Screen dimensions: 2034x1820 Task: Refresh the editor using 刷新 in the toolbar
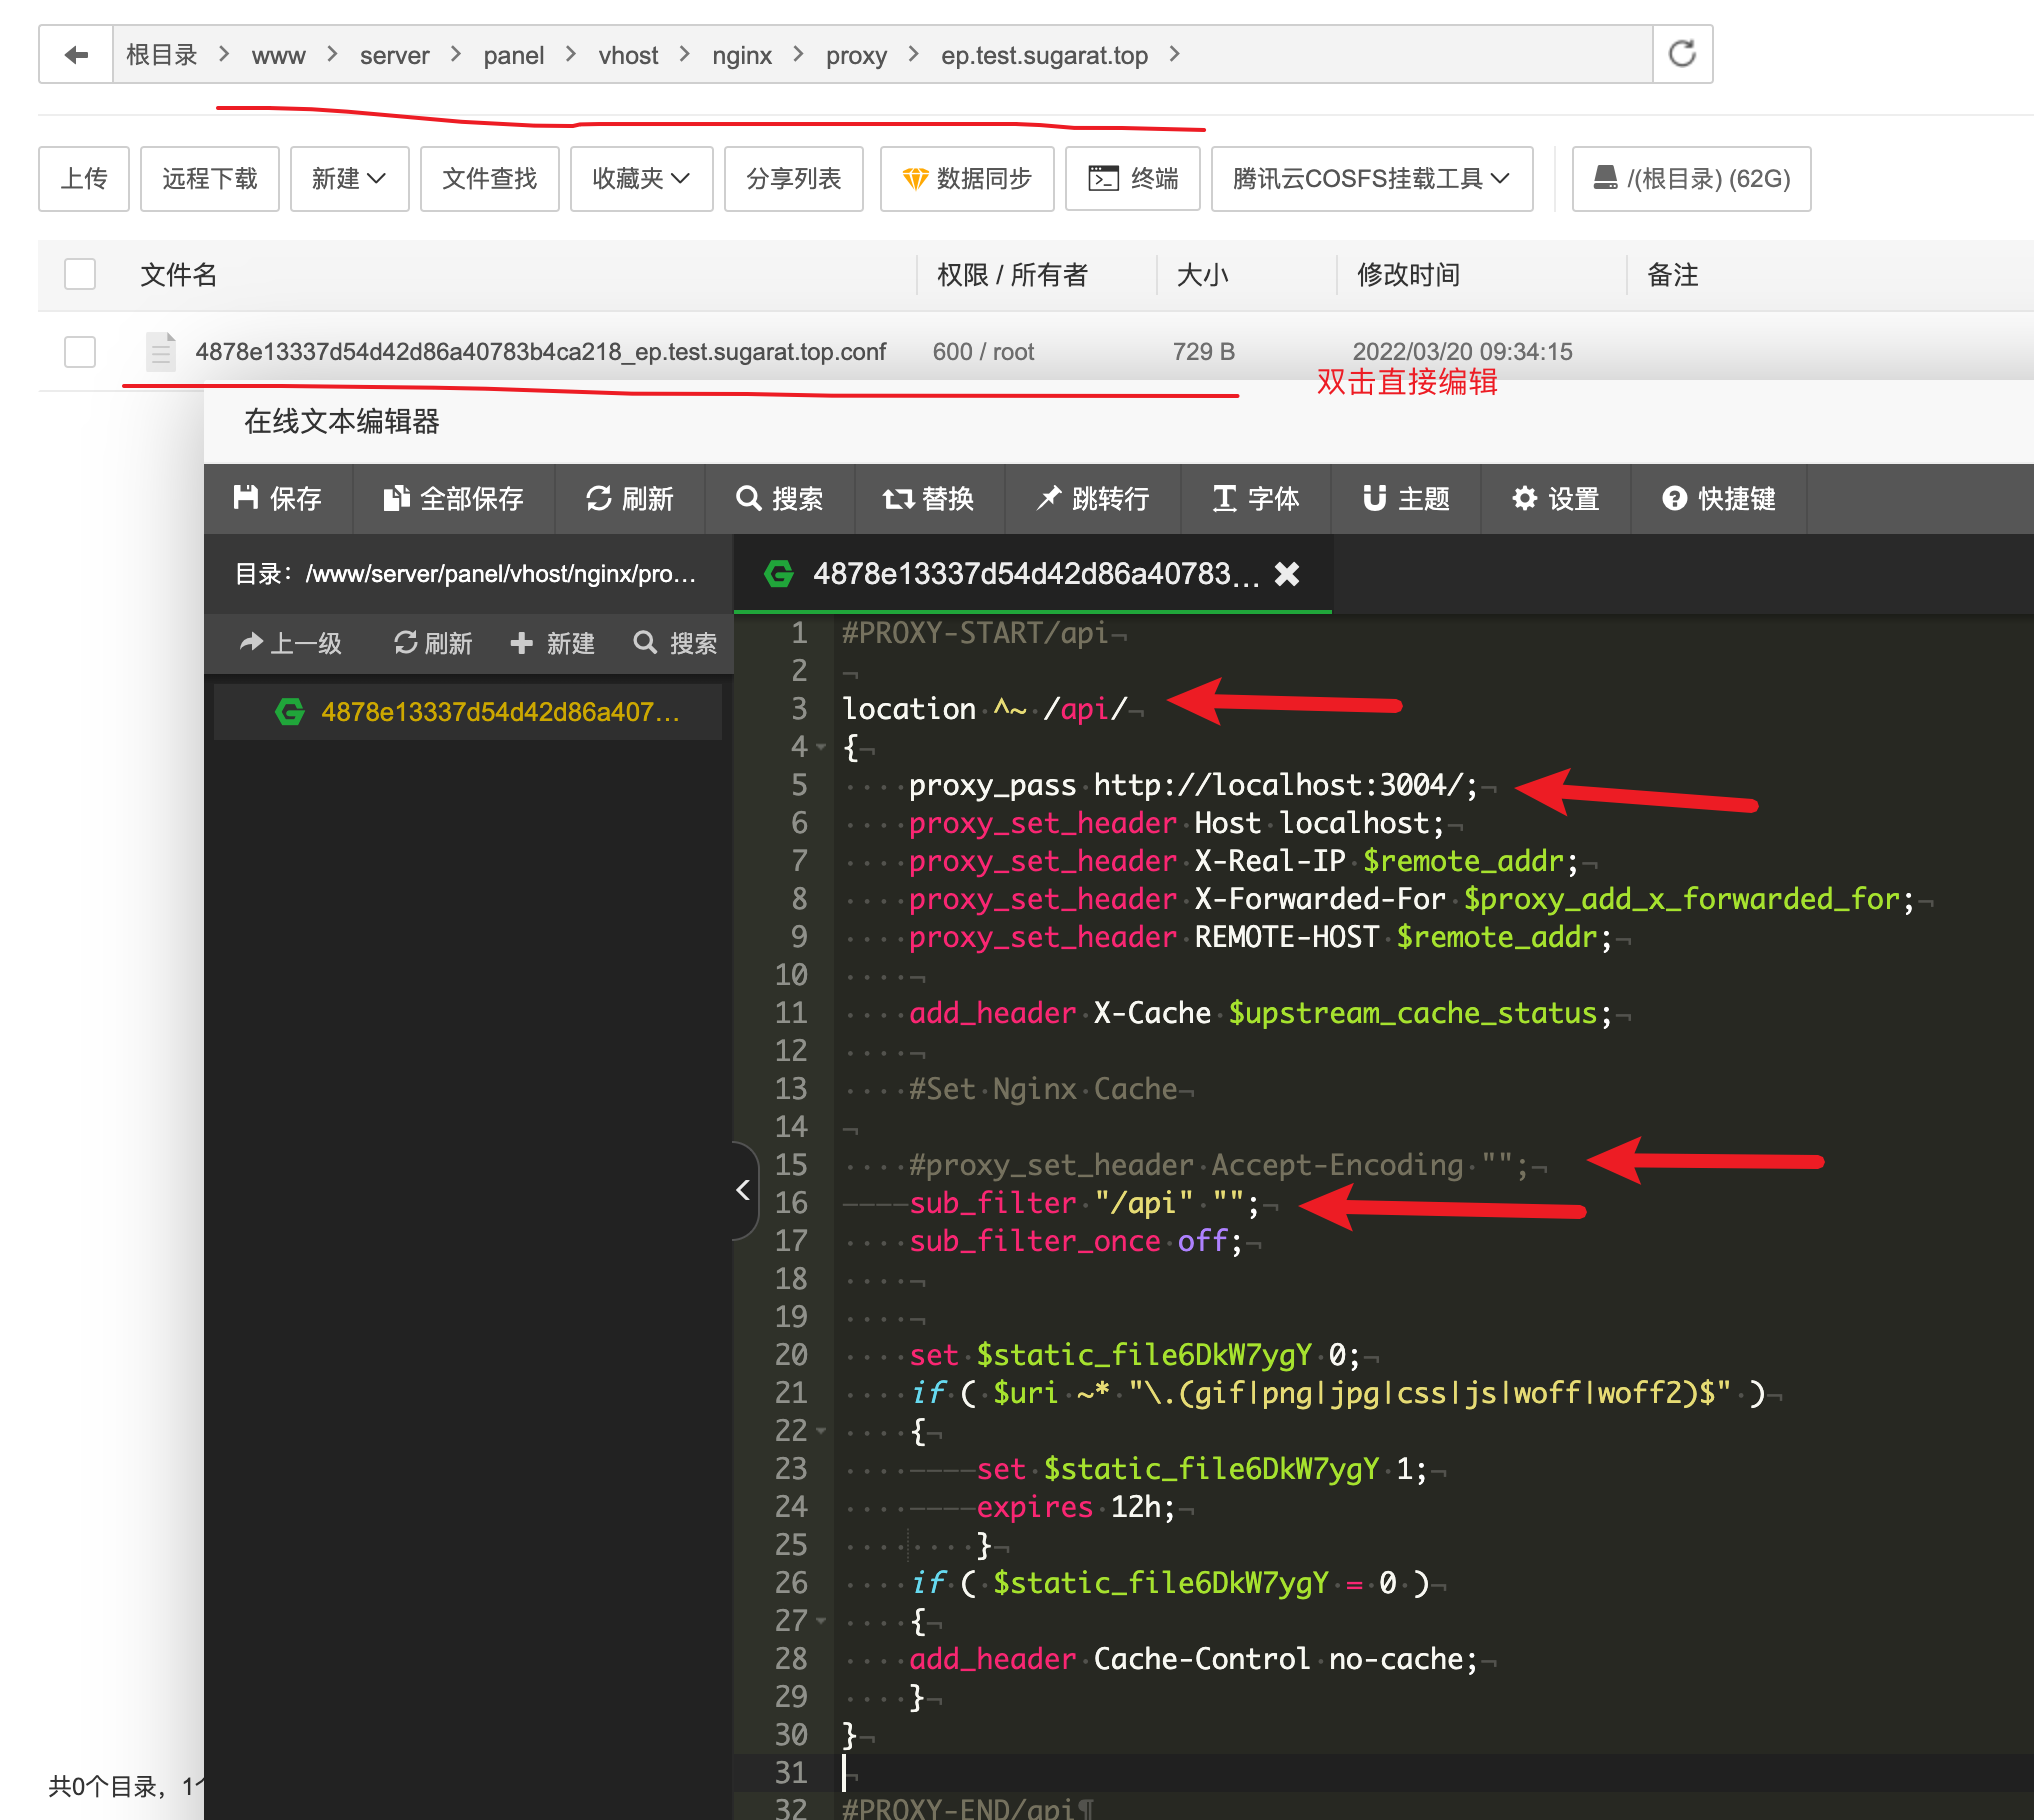tap(629, 498)
